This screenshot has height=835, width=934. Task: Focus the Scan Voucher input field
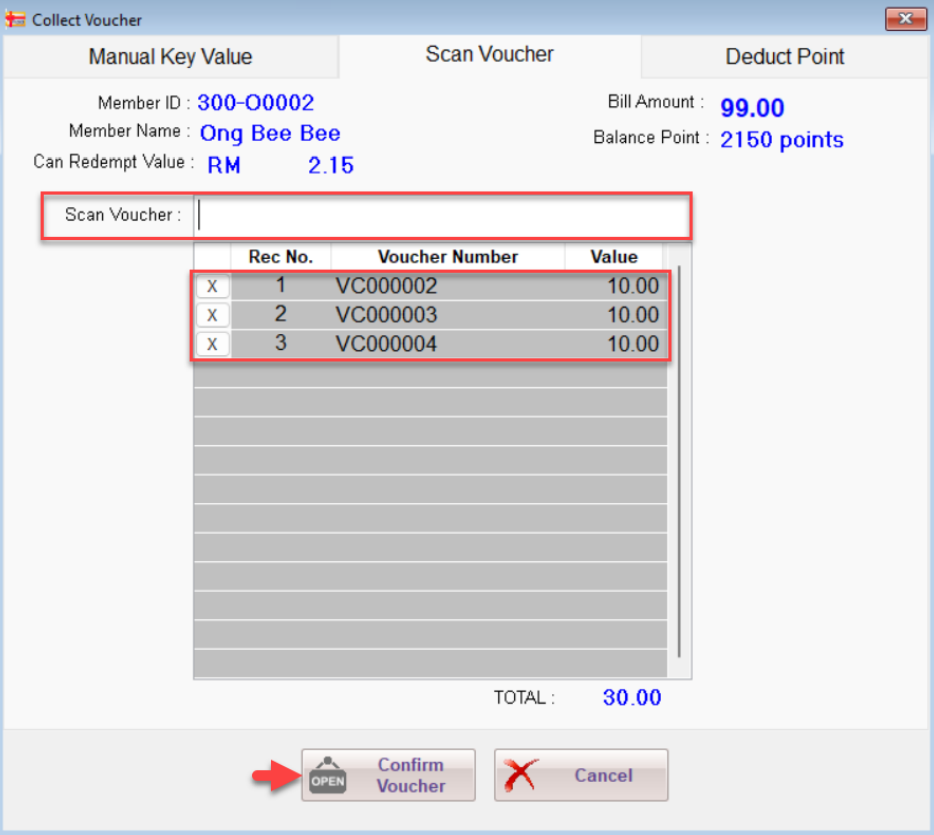click(440, 215)
